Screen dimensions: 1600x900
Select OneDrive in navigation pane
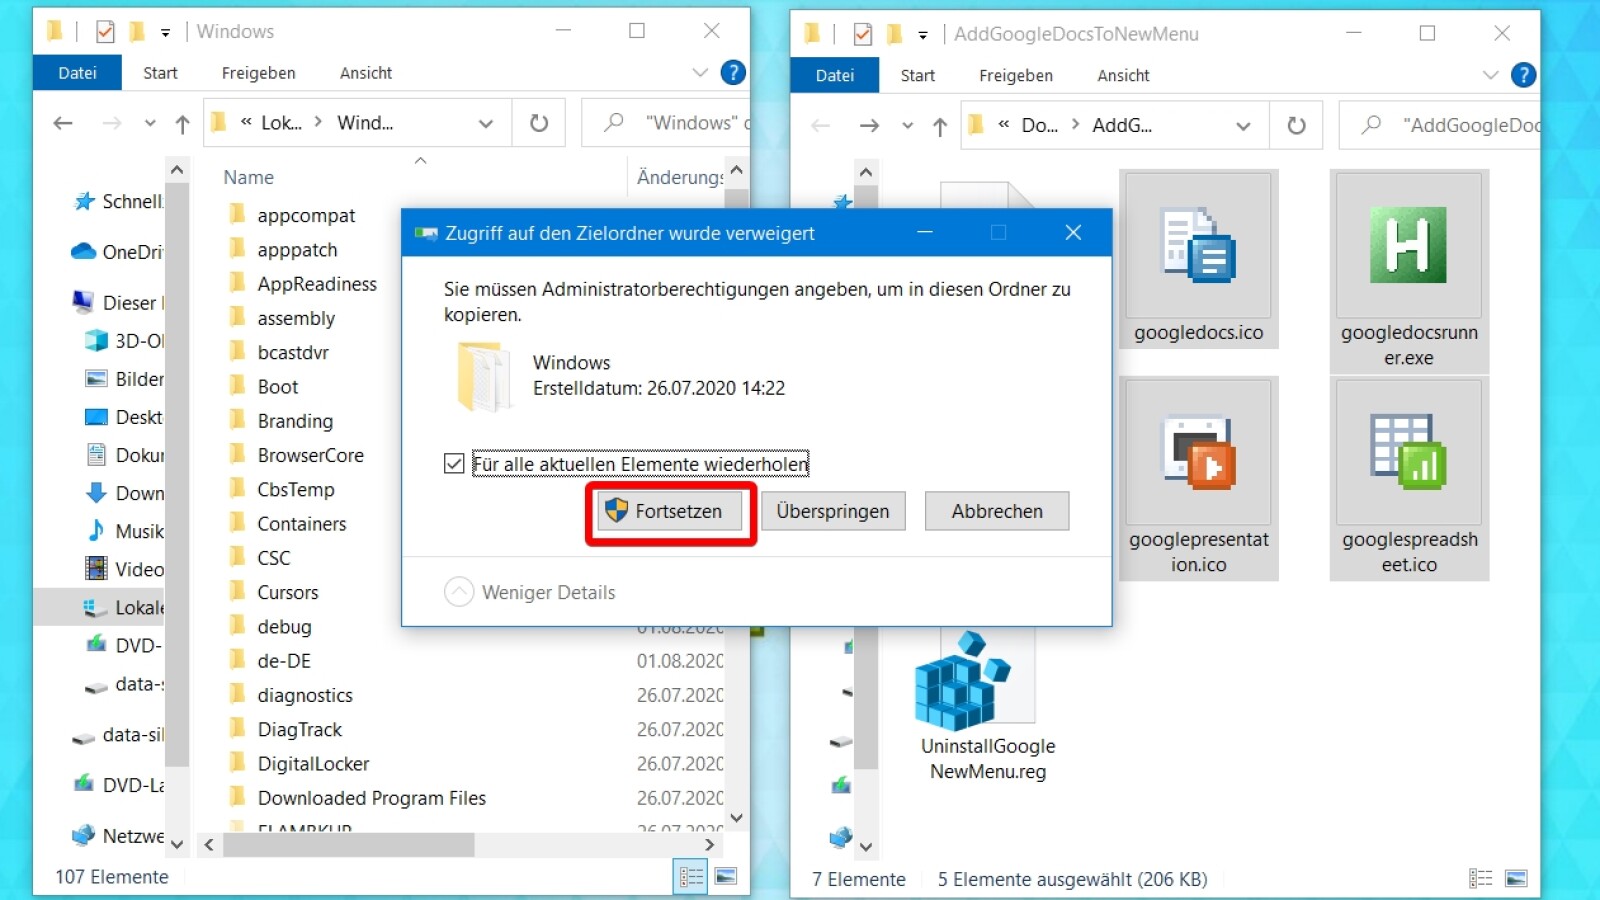click(118, 252)
